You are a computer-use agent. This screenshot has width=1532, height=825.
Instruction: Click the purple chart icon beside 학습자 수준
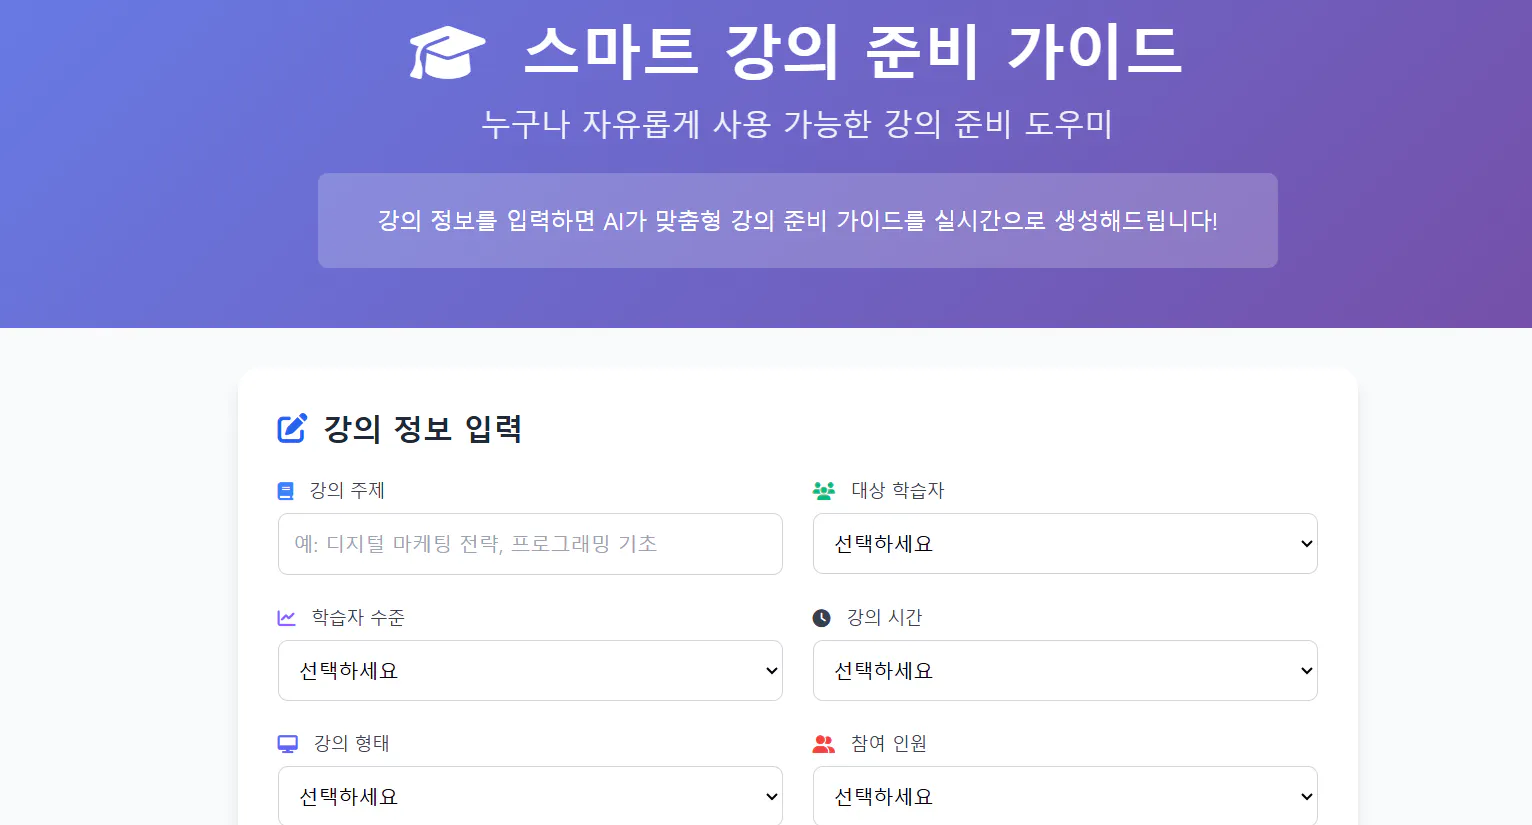click(x=286, y=617)
